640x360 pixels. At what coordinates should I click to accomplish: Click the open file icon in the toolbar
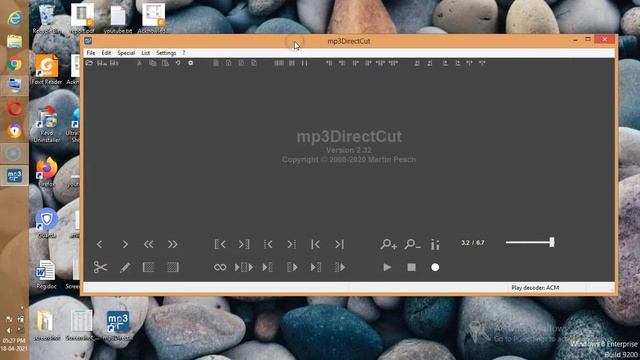pos(89,63)
